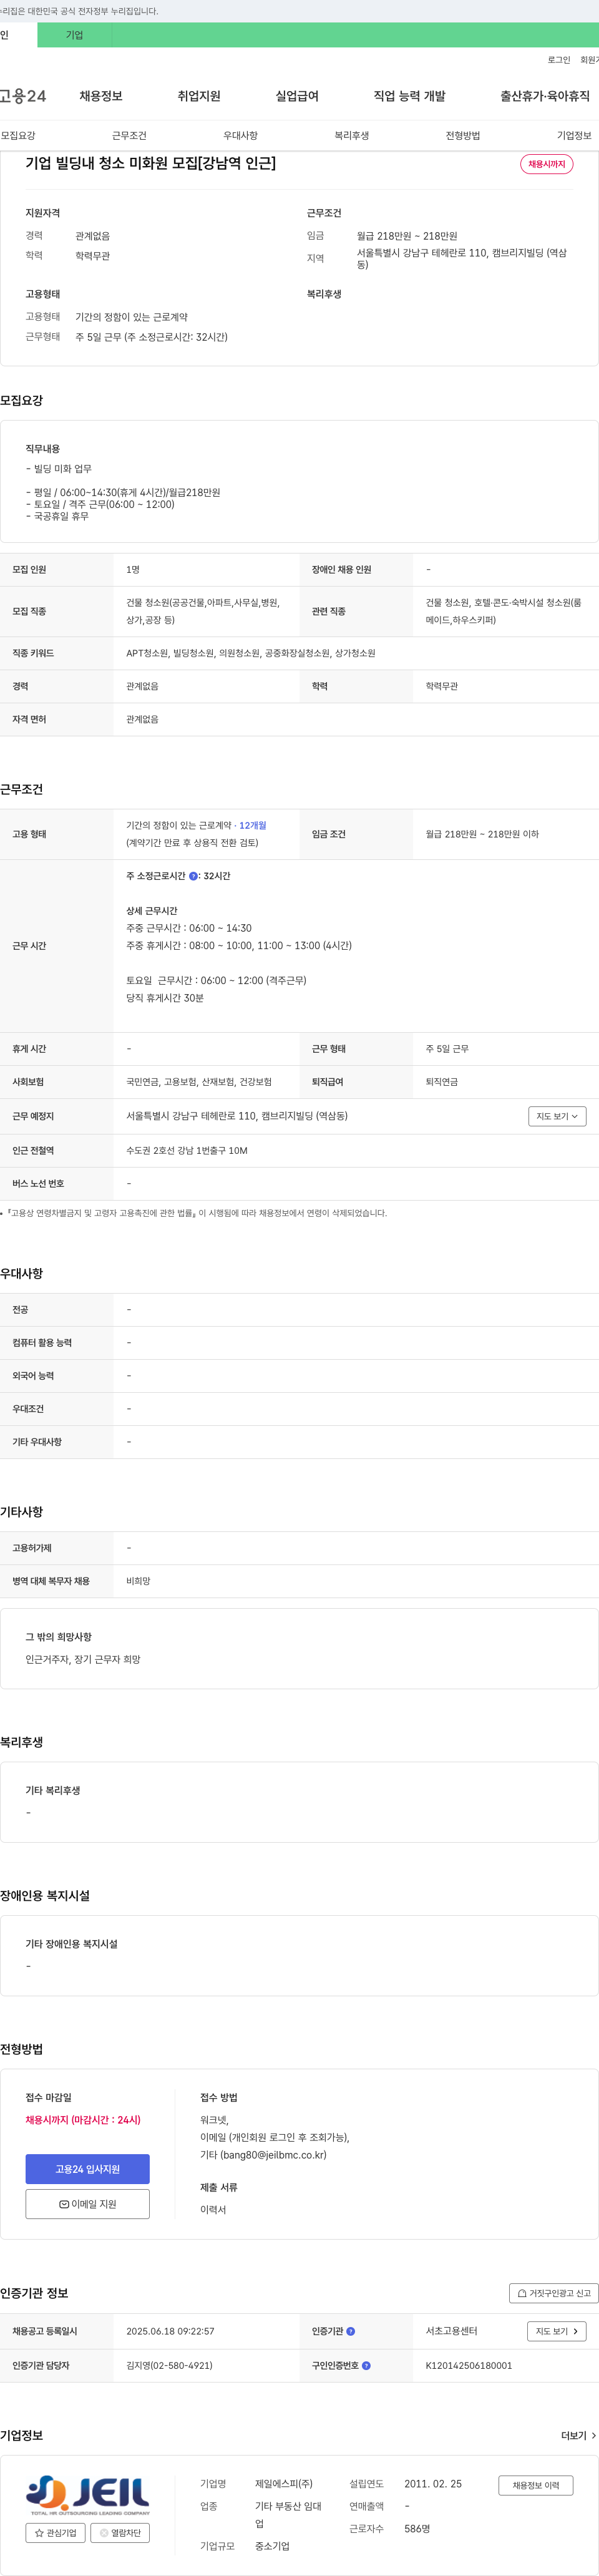Select 임금 조건 value 월급 218만원 ~ 218만원 이하
The height and width of the screenshot is (2576, 599).
pyautogui.click(x=482, y=834)
